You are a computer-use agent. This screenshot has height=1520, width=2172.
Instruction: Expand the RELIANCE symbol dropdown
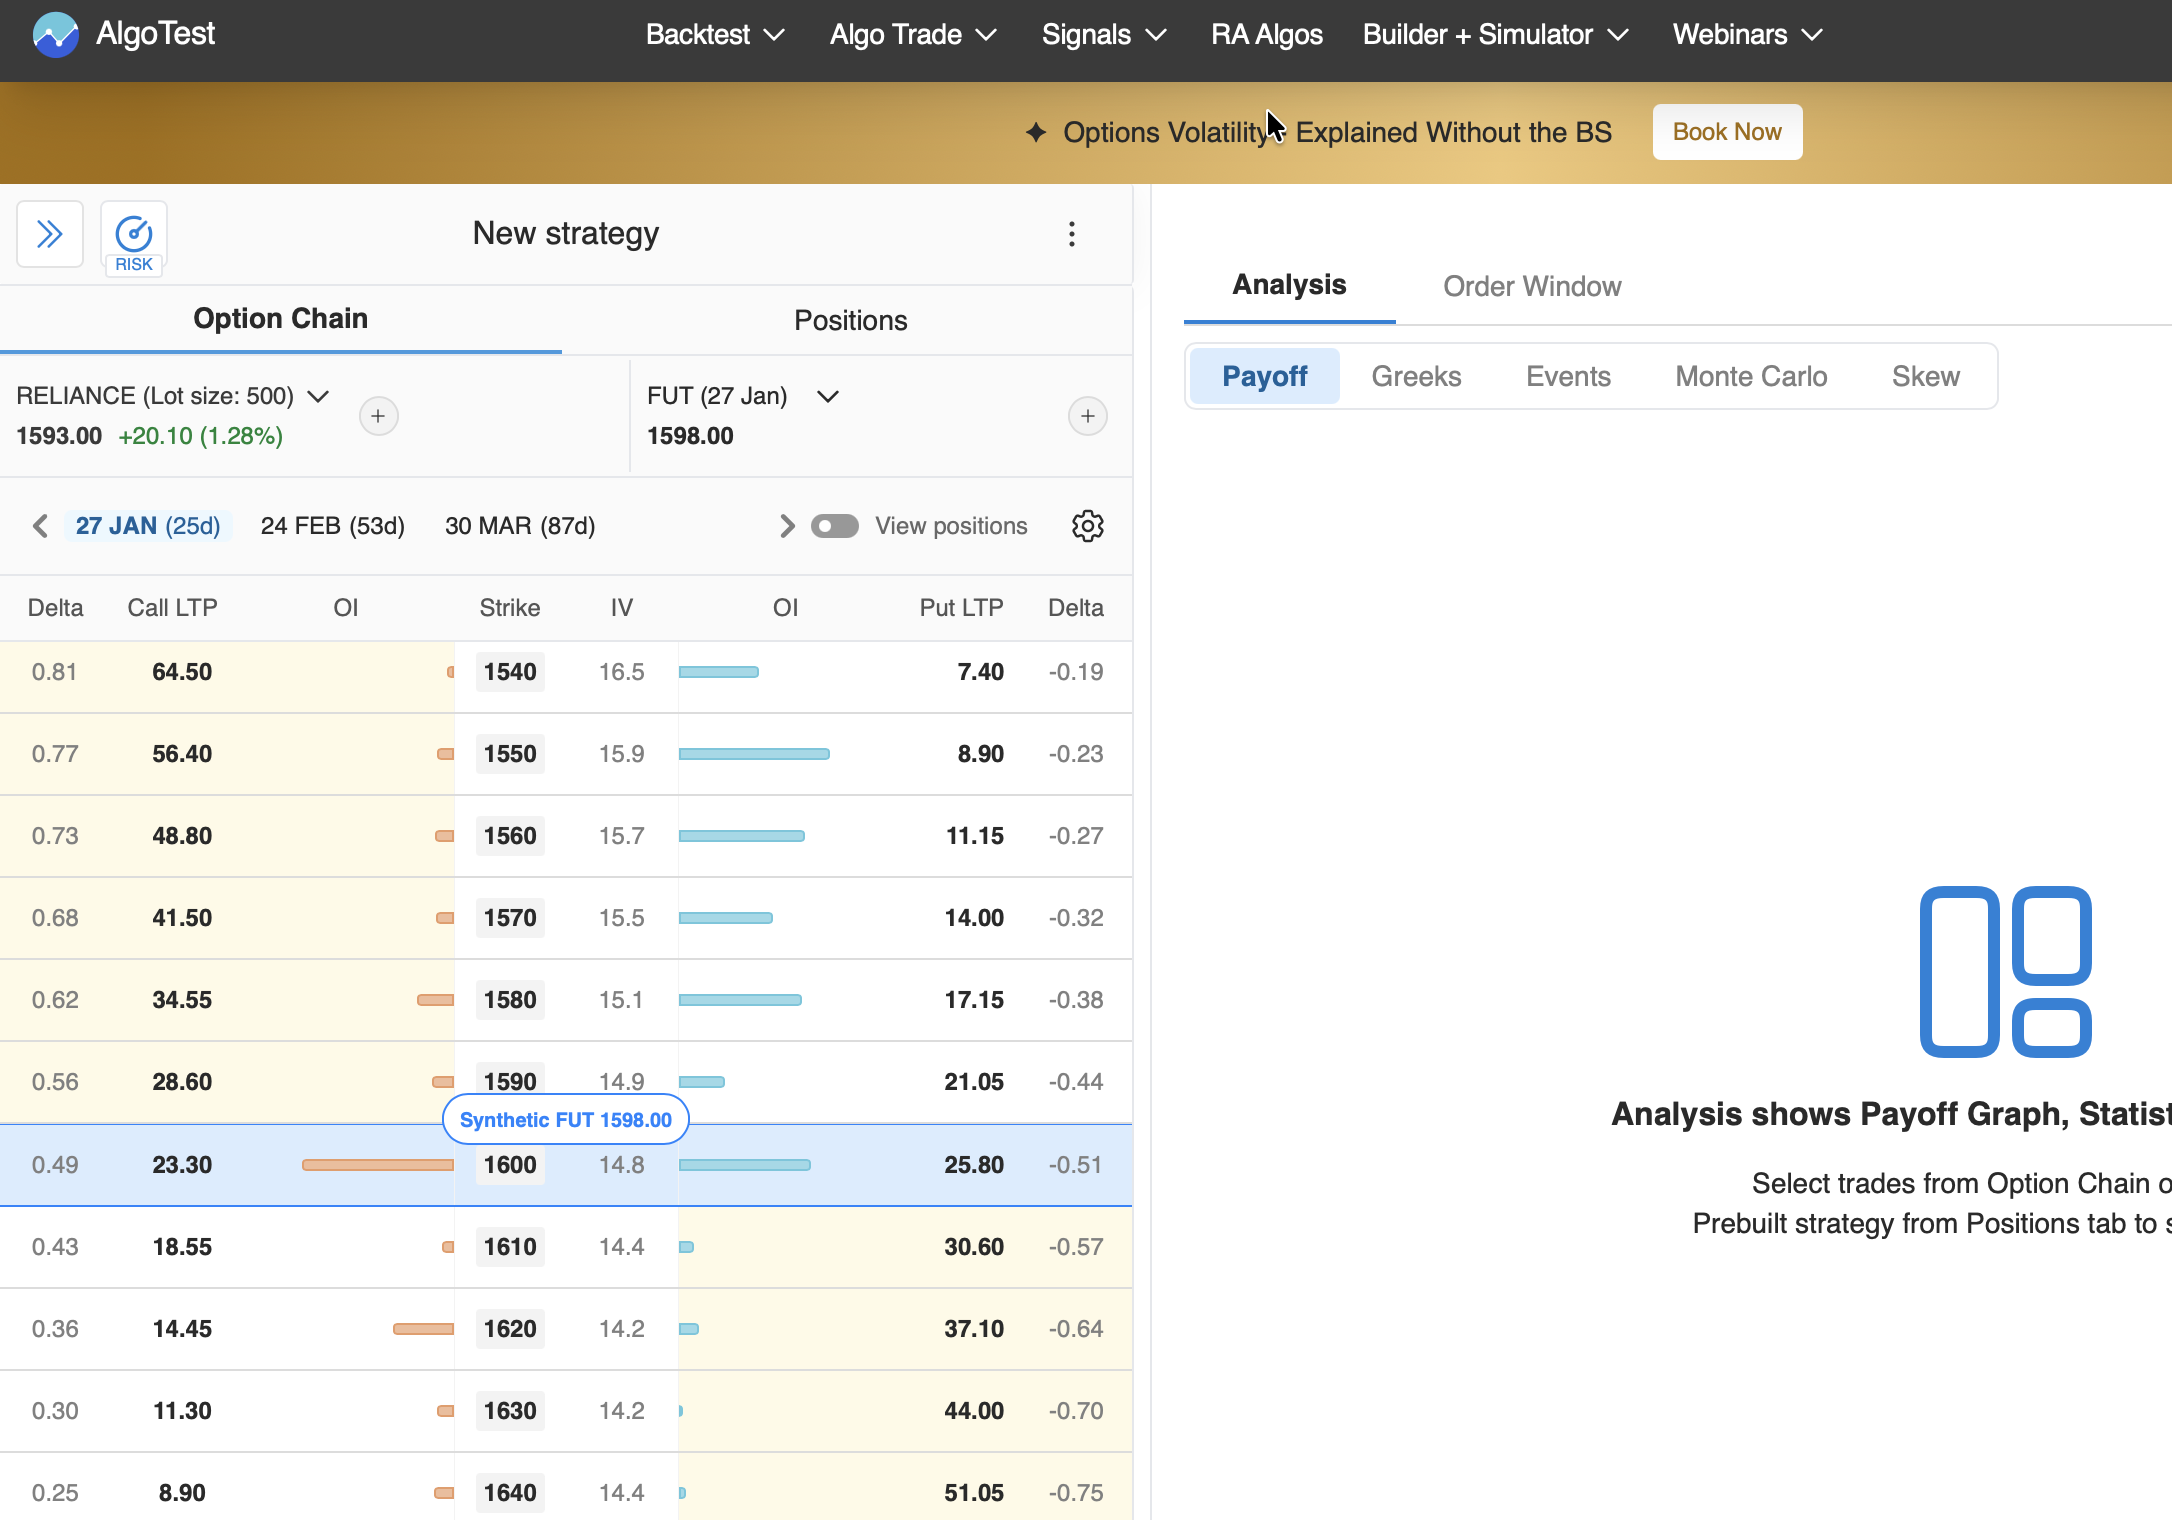click(x=318, y=396)
